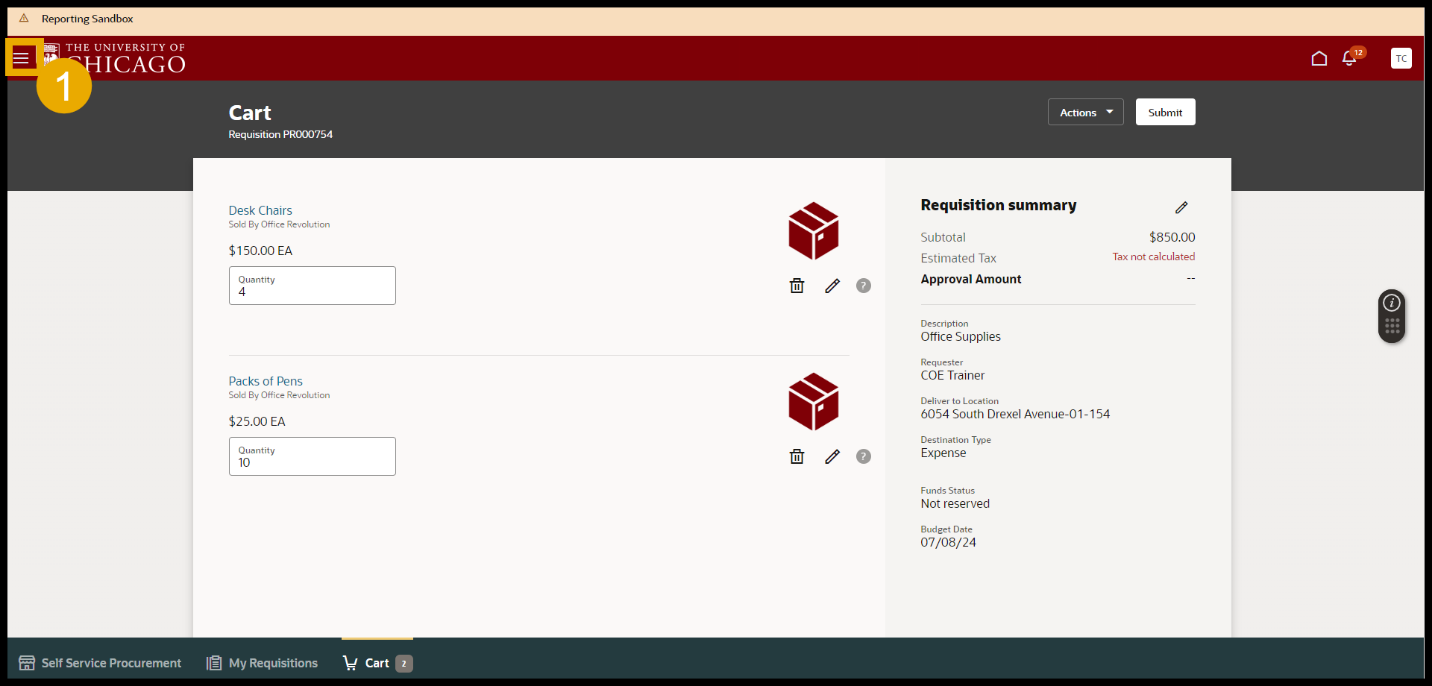The height and width of the screenshot is (686, 1432).
Task: Edit the Requisition summary details
Action: tap(1181, 207)
